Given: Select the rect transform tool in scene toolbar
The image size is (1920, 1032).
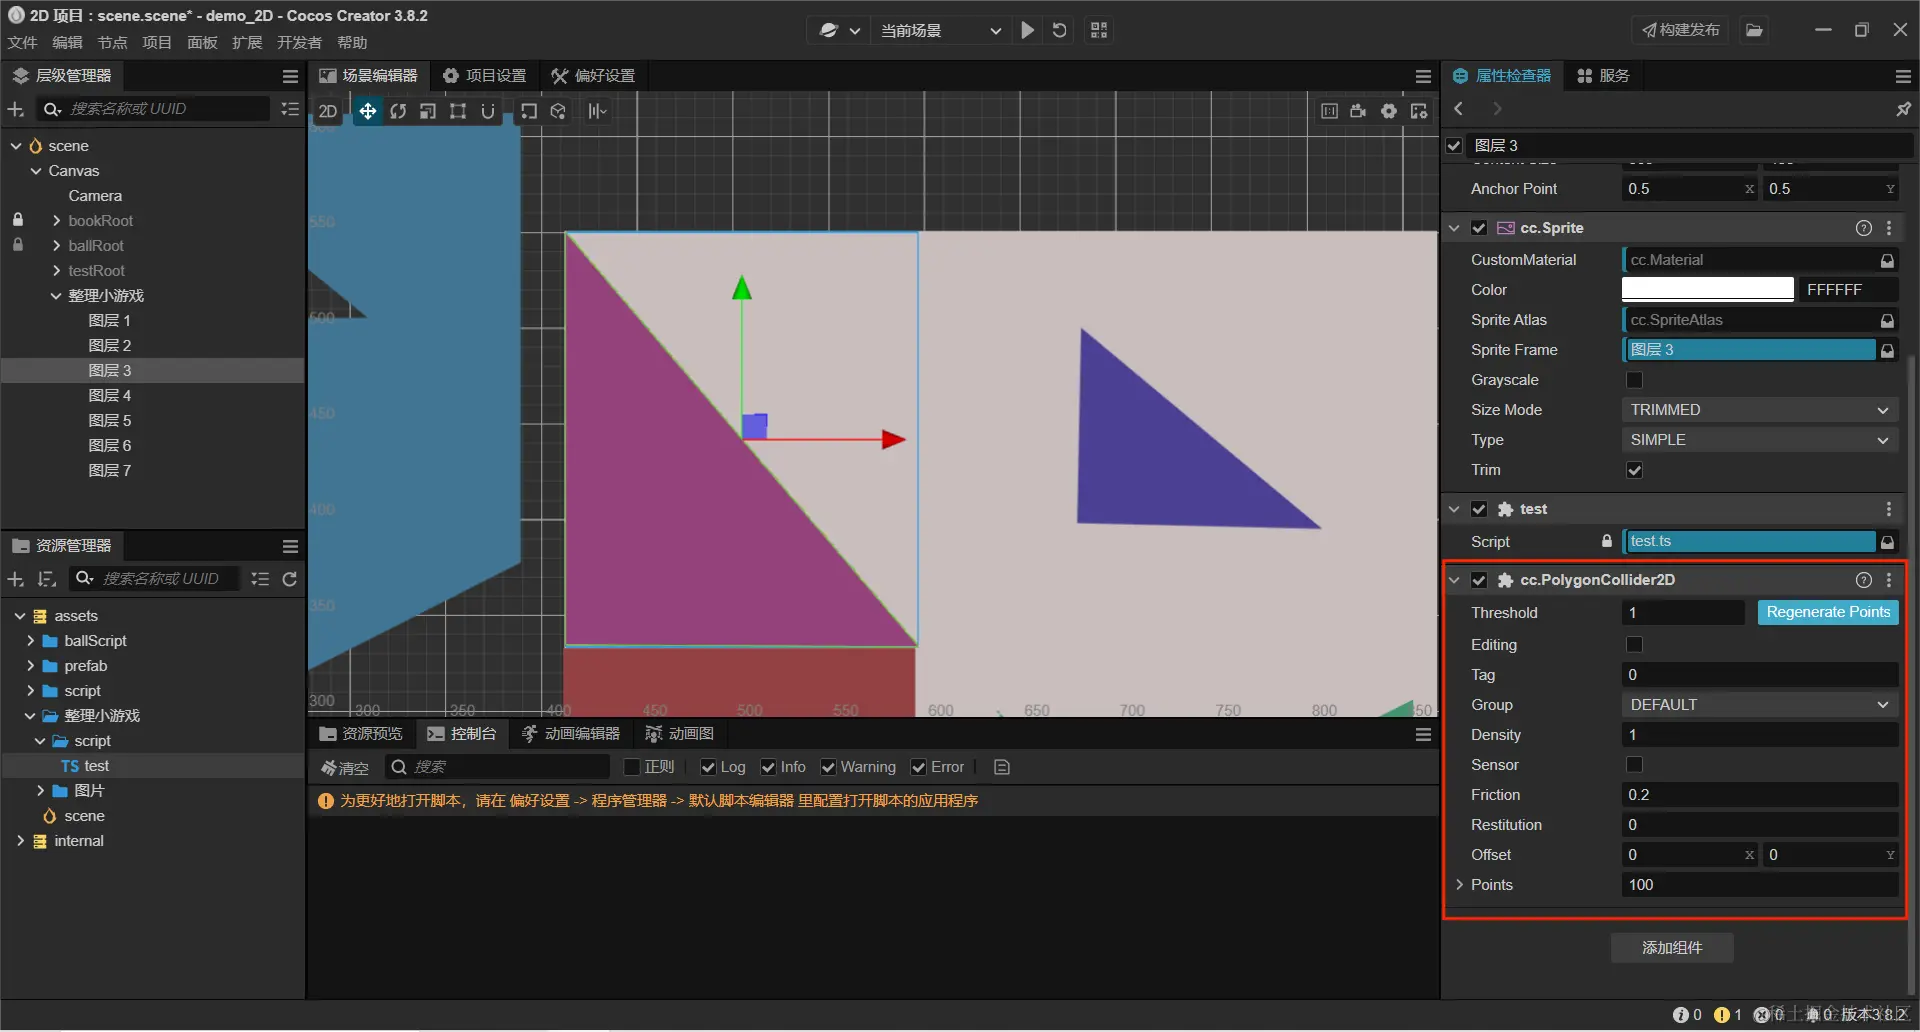Looking at the screenshot, I should pyautogui.click(x=458, y=111).
